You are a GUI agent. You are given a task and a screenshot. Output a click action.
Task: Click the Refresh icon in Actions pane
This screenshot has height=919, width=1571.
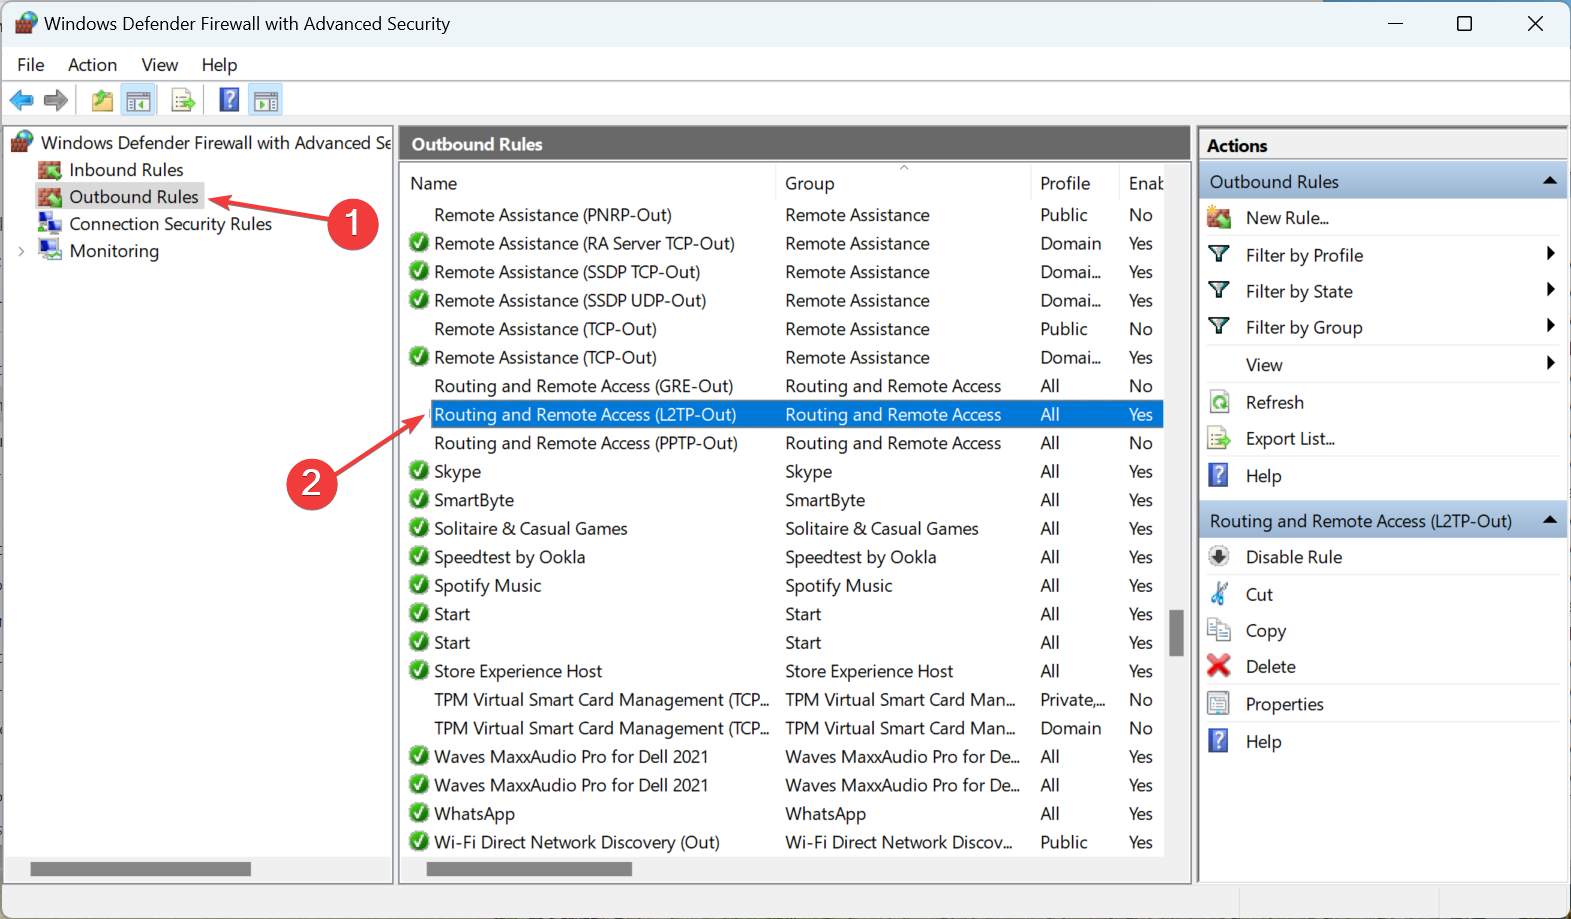pyautogui.click(x=1219, y=402)
